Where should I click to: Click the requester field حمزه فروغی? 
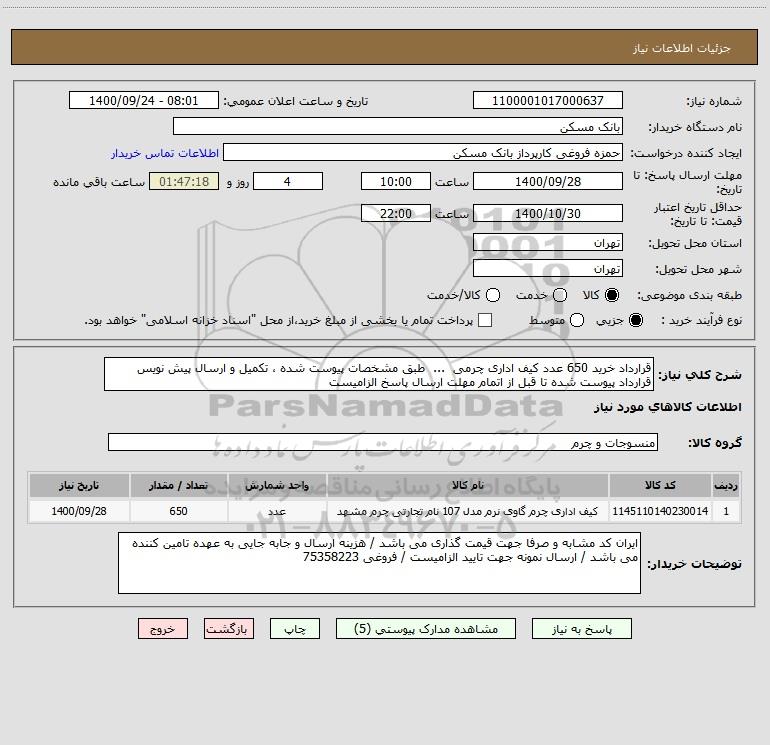[x=423, y=153]
